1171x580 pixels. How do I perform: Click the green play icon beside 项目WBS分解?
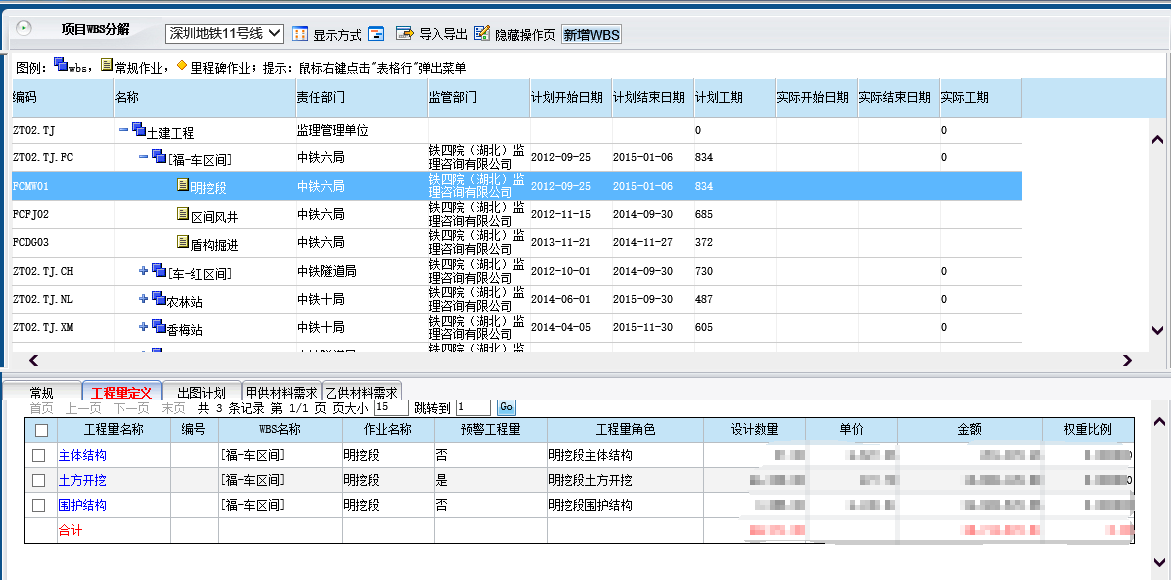[24, 29]
